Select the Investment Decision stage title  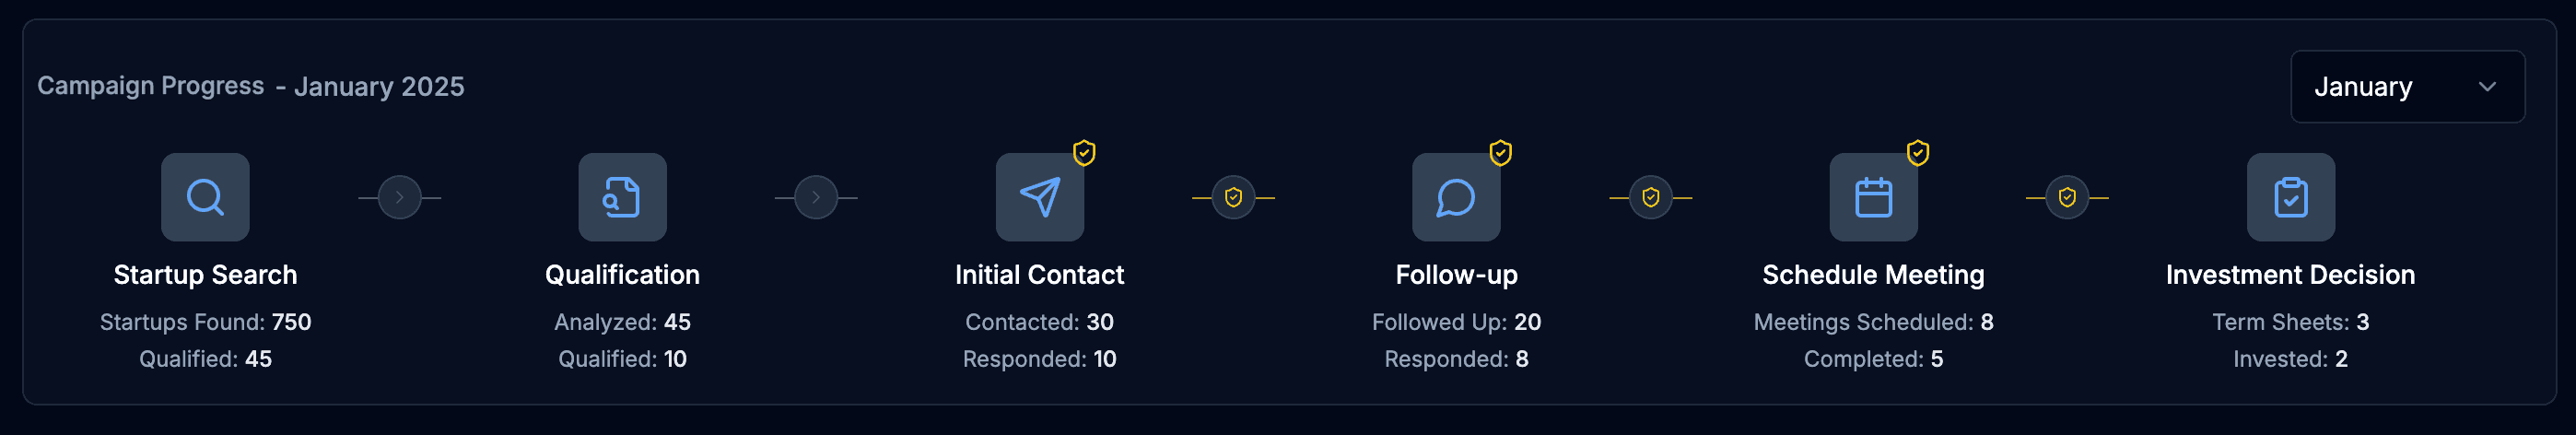(2290, 275)
